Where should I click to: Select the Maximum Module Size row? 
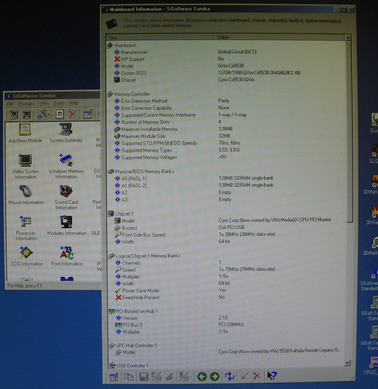click(227, 136)
